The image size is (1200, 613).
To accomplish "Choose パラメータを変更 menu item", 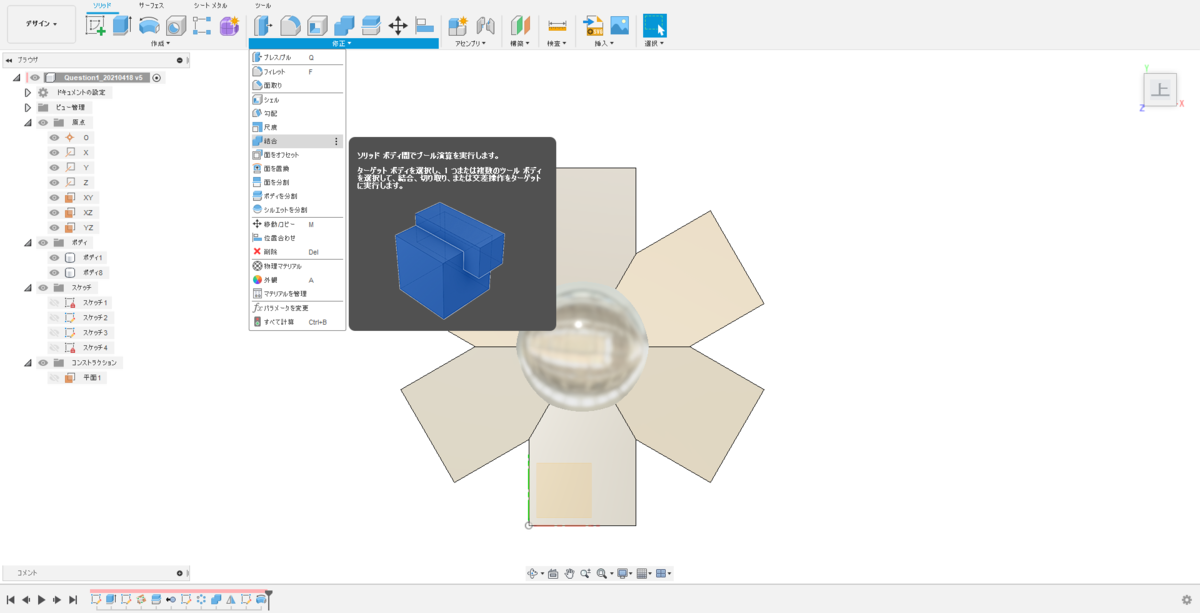I will tap(298, 308).
